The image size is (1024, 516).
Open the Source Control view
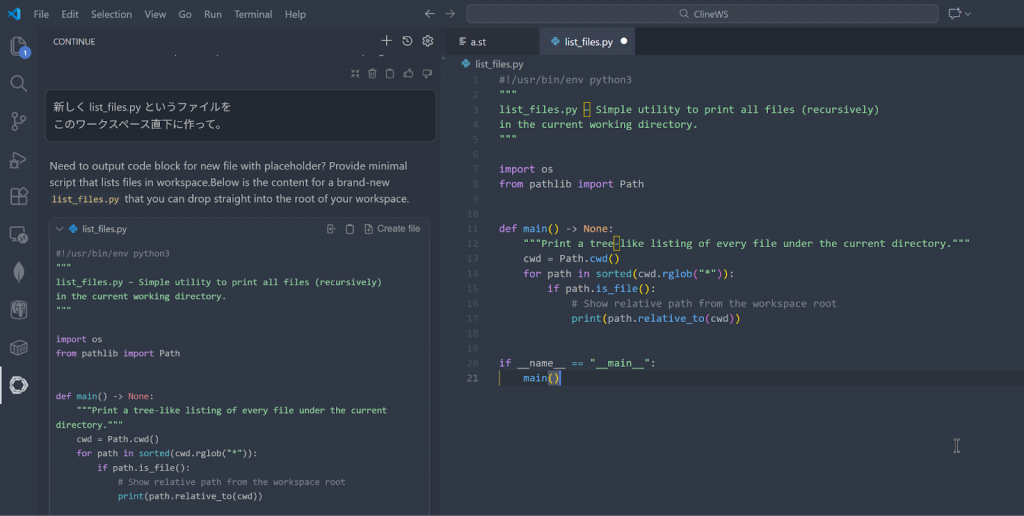coord(18,121)
